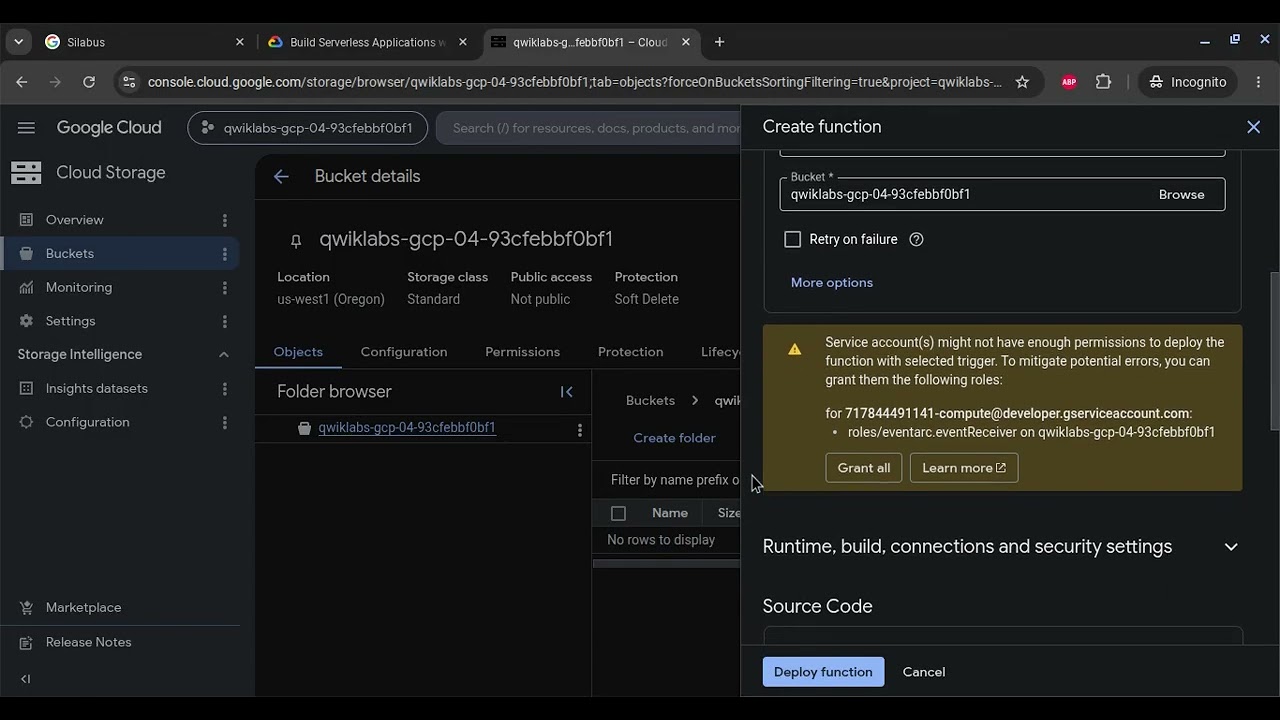1280x720 pixels.
Task: Switch to the Silabus browser tab
Action: click(x=144, y=42)
